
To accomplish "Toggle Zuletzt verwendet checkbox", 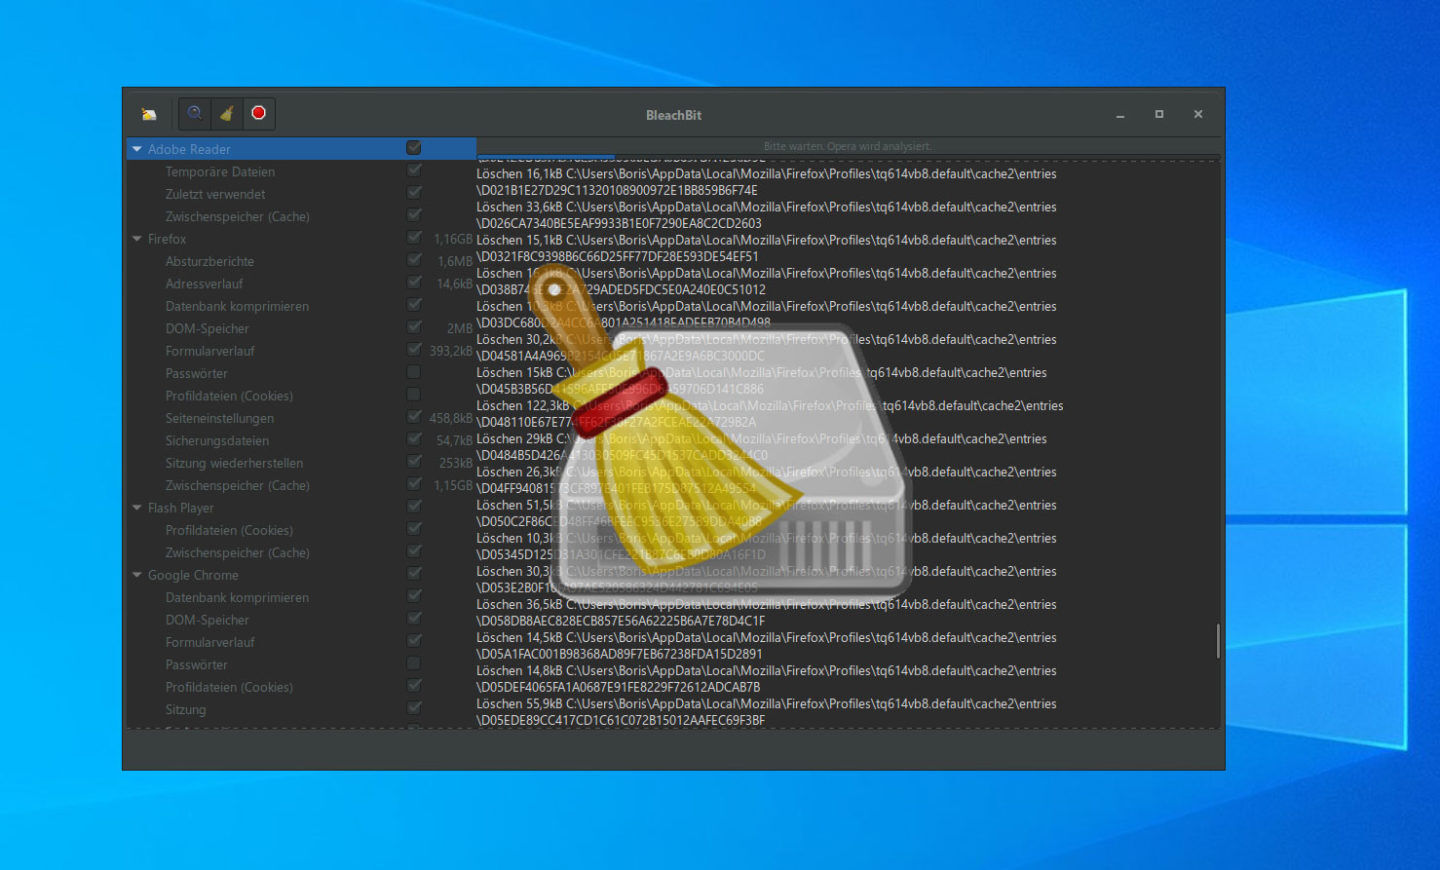I will [x=414, y=193].
